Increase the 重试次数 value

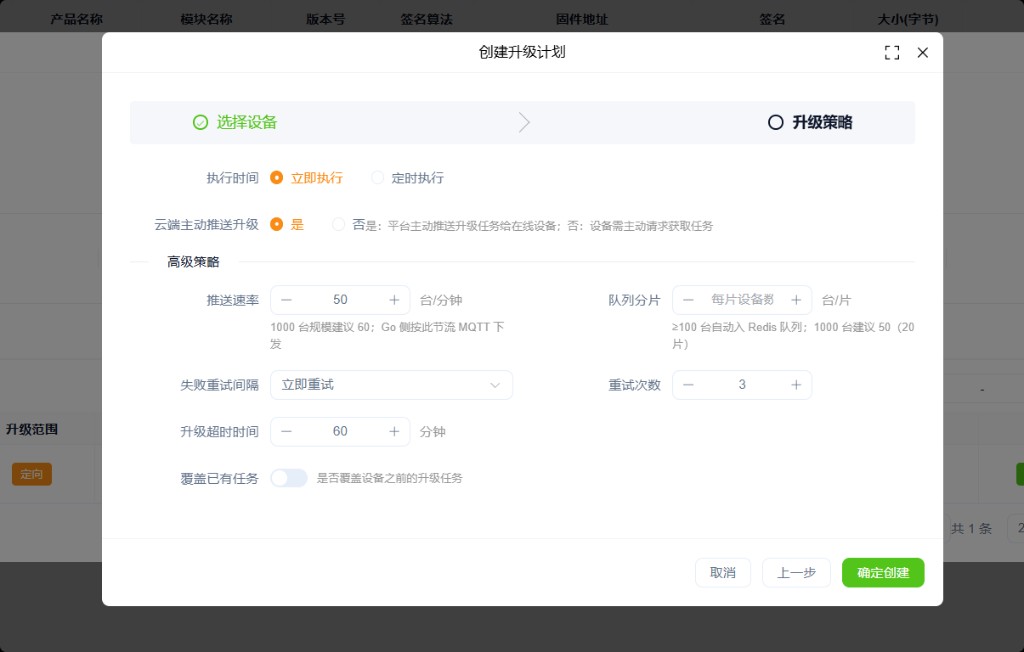coord(796,385)
